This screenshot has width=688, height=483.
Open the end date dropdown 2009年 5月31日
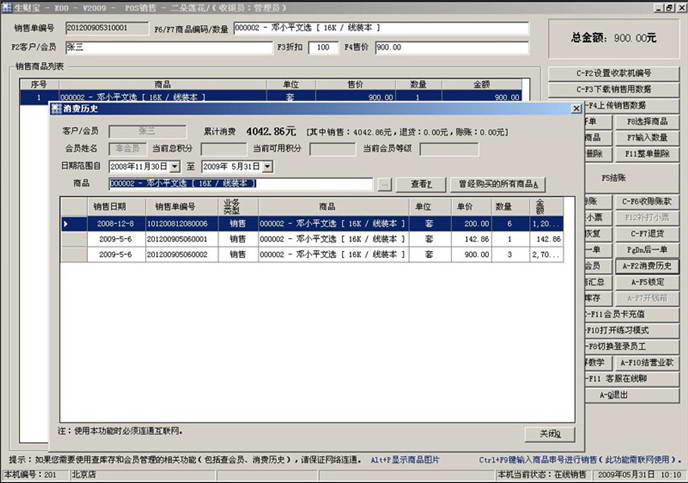(268, 166)
